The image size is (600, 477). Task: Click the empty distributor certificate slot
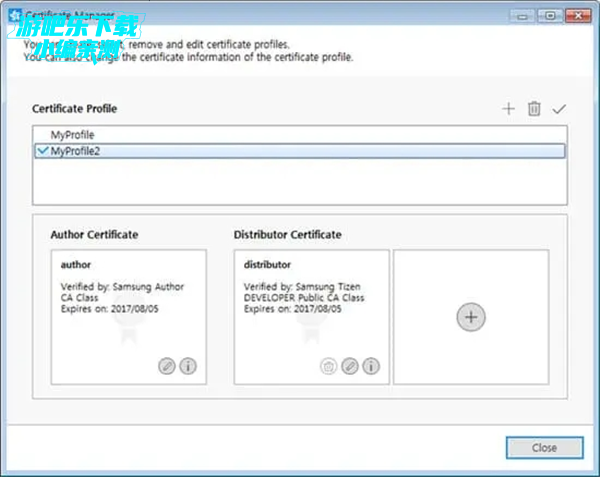point(471,280)
